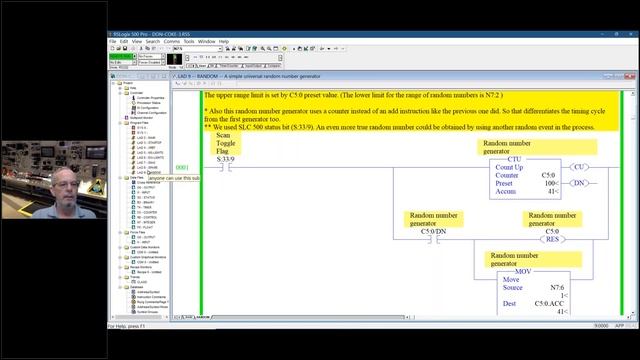Open N7 - INTEGER data file

point(146,222)
